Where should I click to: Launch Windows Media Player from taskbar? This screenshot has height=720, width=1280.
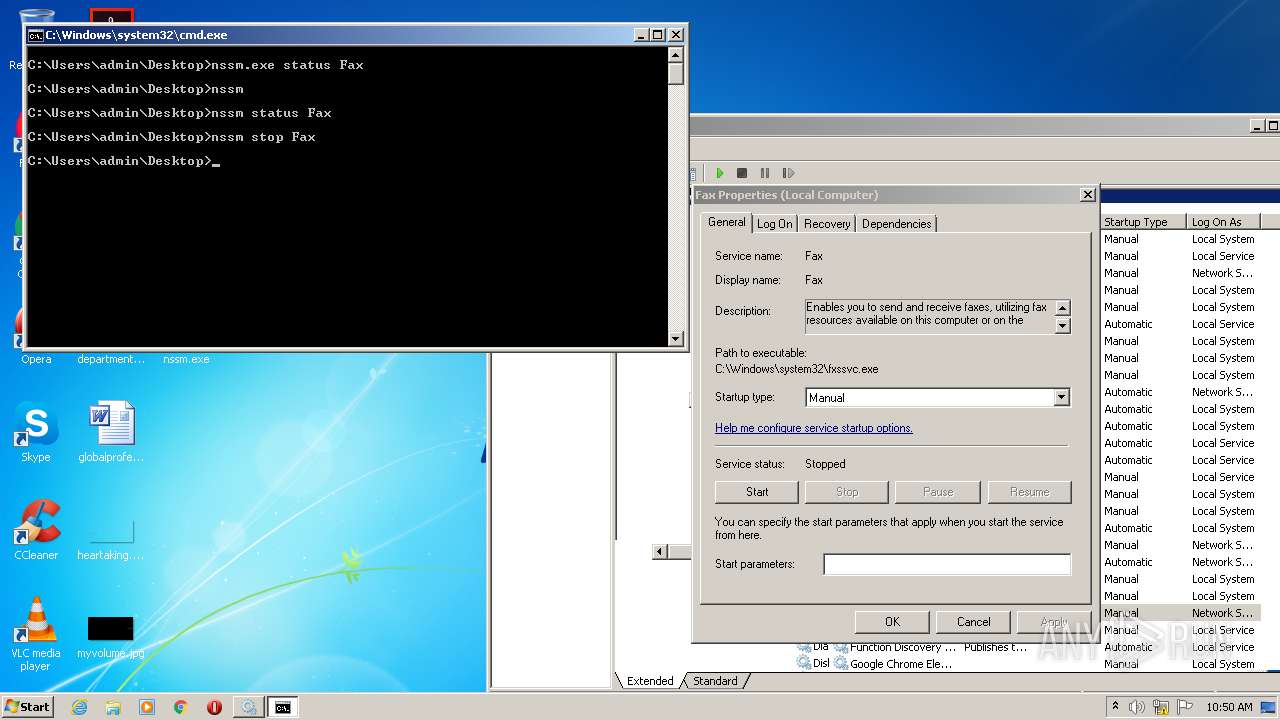click(x=147, y=707)
